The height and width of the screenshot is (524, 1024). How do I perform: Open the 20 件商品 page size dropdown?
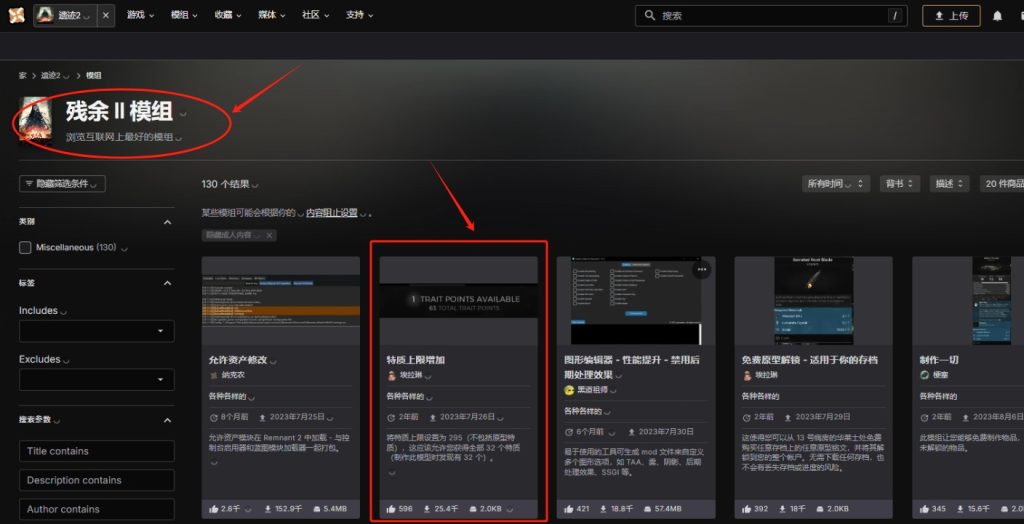tap(1001, 184)
